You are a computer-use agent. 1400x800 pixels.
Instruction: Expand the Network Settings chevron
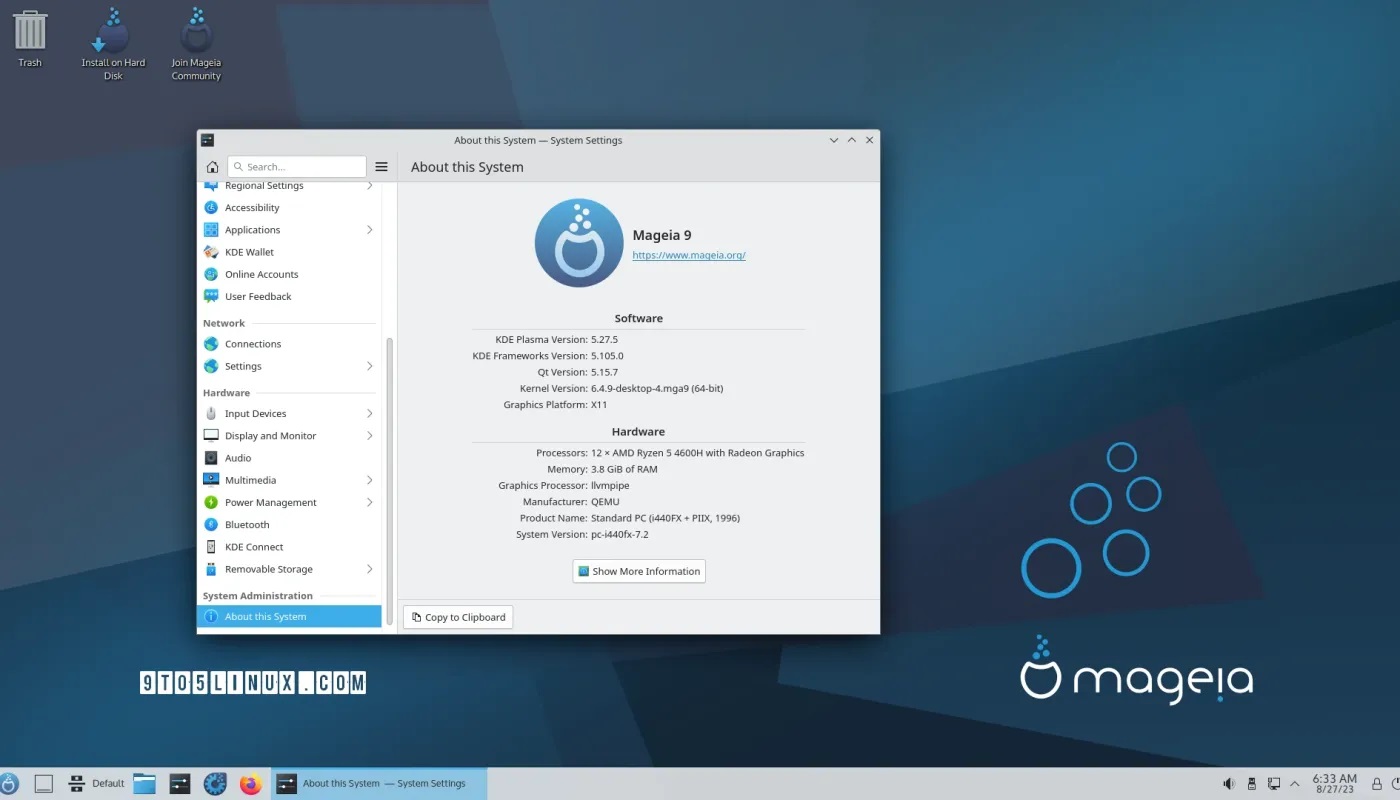point(369,366)
